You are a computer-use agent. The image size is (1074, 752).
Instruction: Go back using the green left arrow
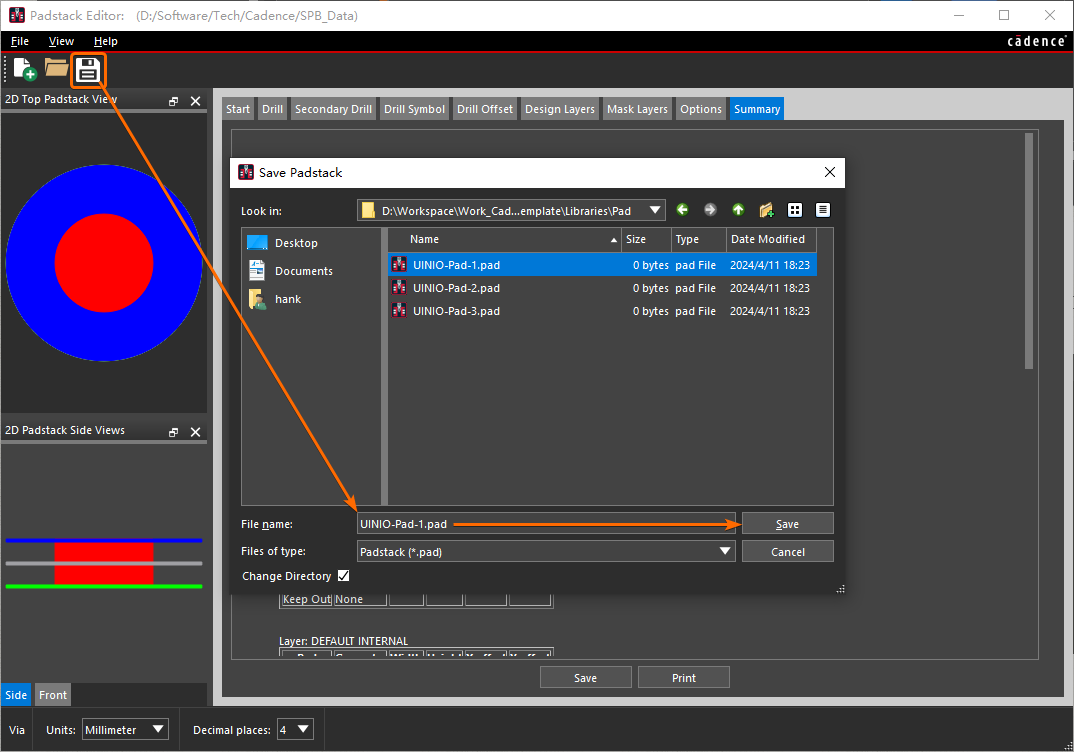683,210
